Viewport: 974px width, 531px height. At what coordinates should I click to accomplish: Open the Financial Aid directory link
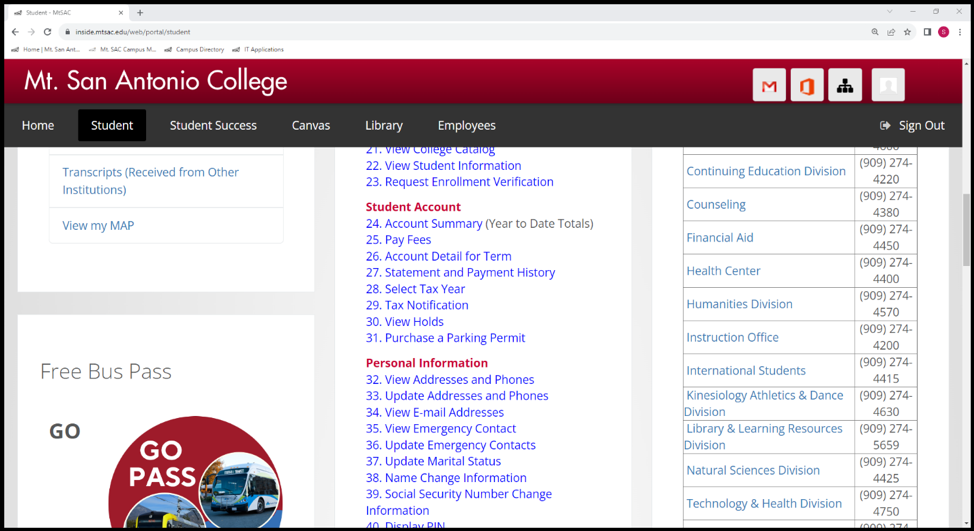[x=720, y=238]
